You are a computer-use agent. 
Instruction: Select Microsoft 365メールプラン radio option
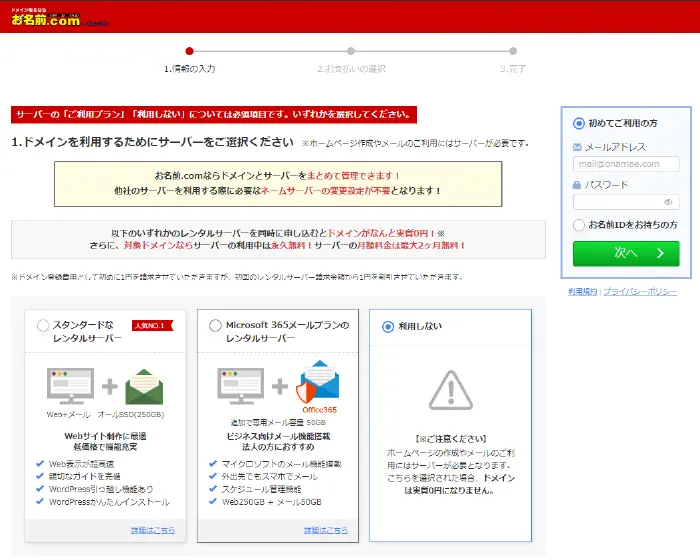click(215, 325)
